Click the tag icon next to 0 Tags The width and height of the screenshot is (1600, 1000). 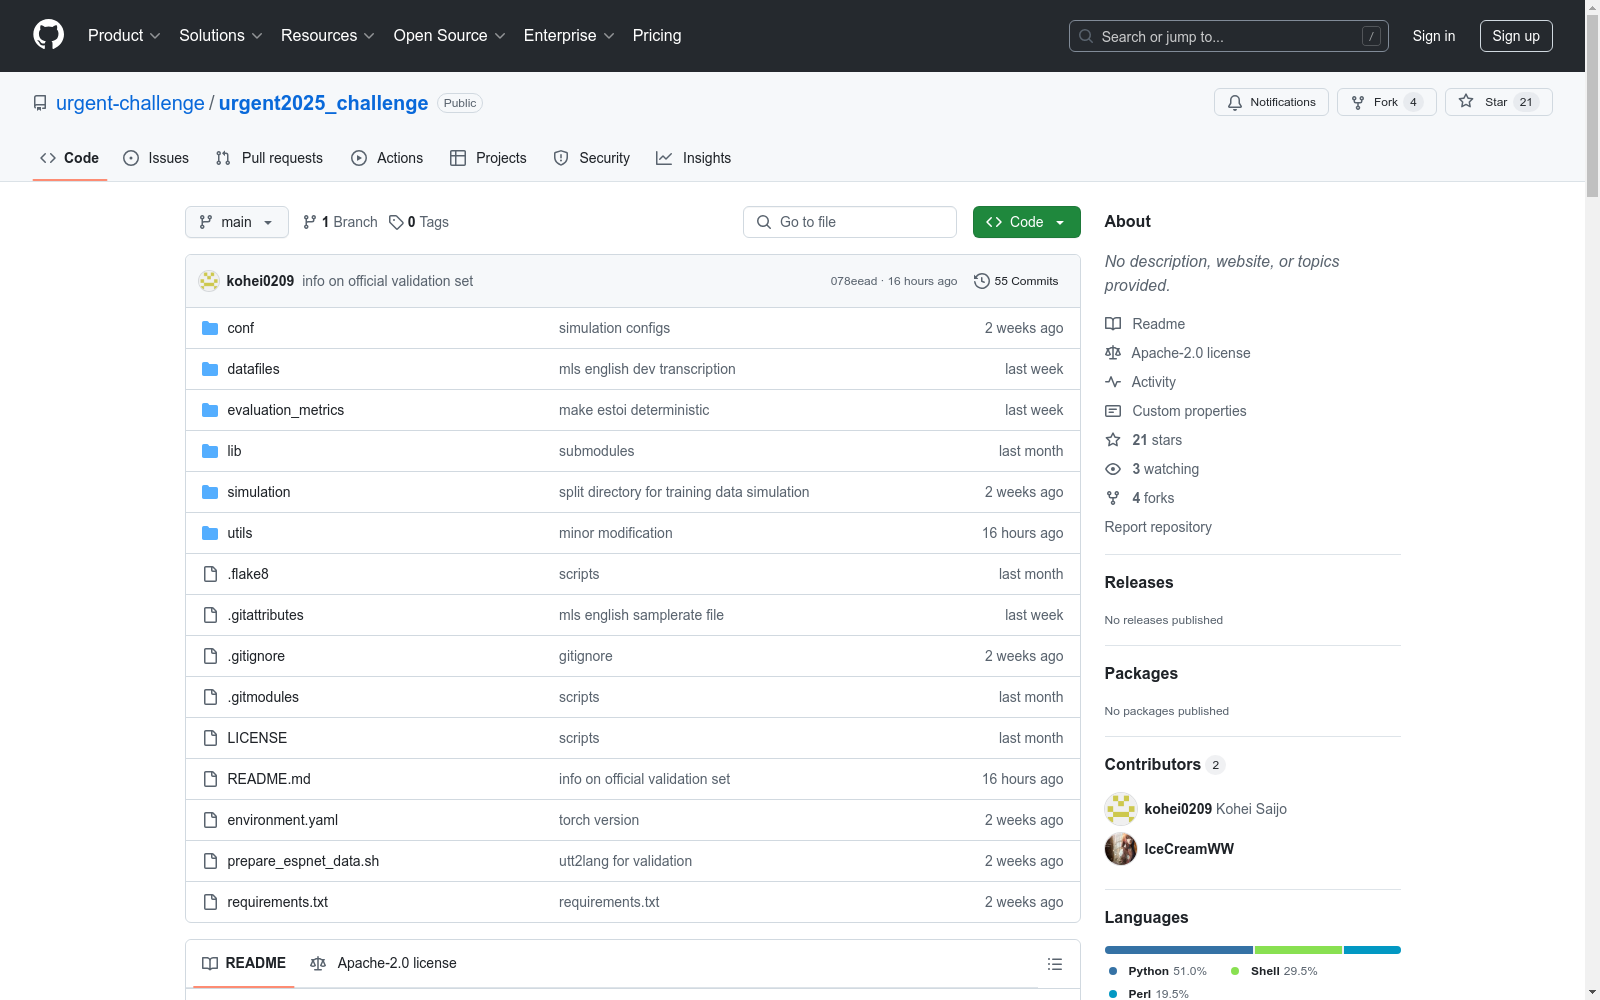coord(396,222)
